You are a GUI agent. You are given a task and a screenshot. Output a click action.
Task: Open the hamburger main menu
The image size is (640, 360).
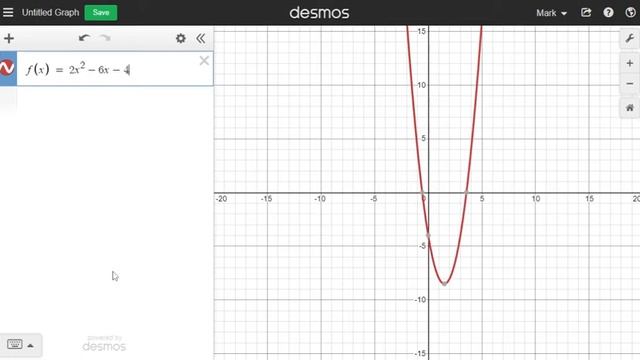[x=8, y=12]
